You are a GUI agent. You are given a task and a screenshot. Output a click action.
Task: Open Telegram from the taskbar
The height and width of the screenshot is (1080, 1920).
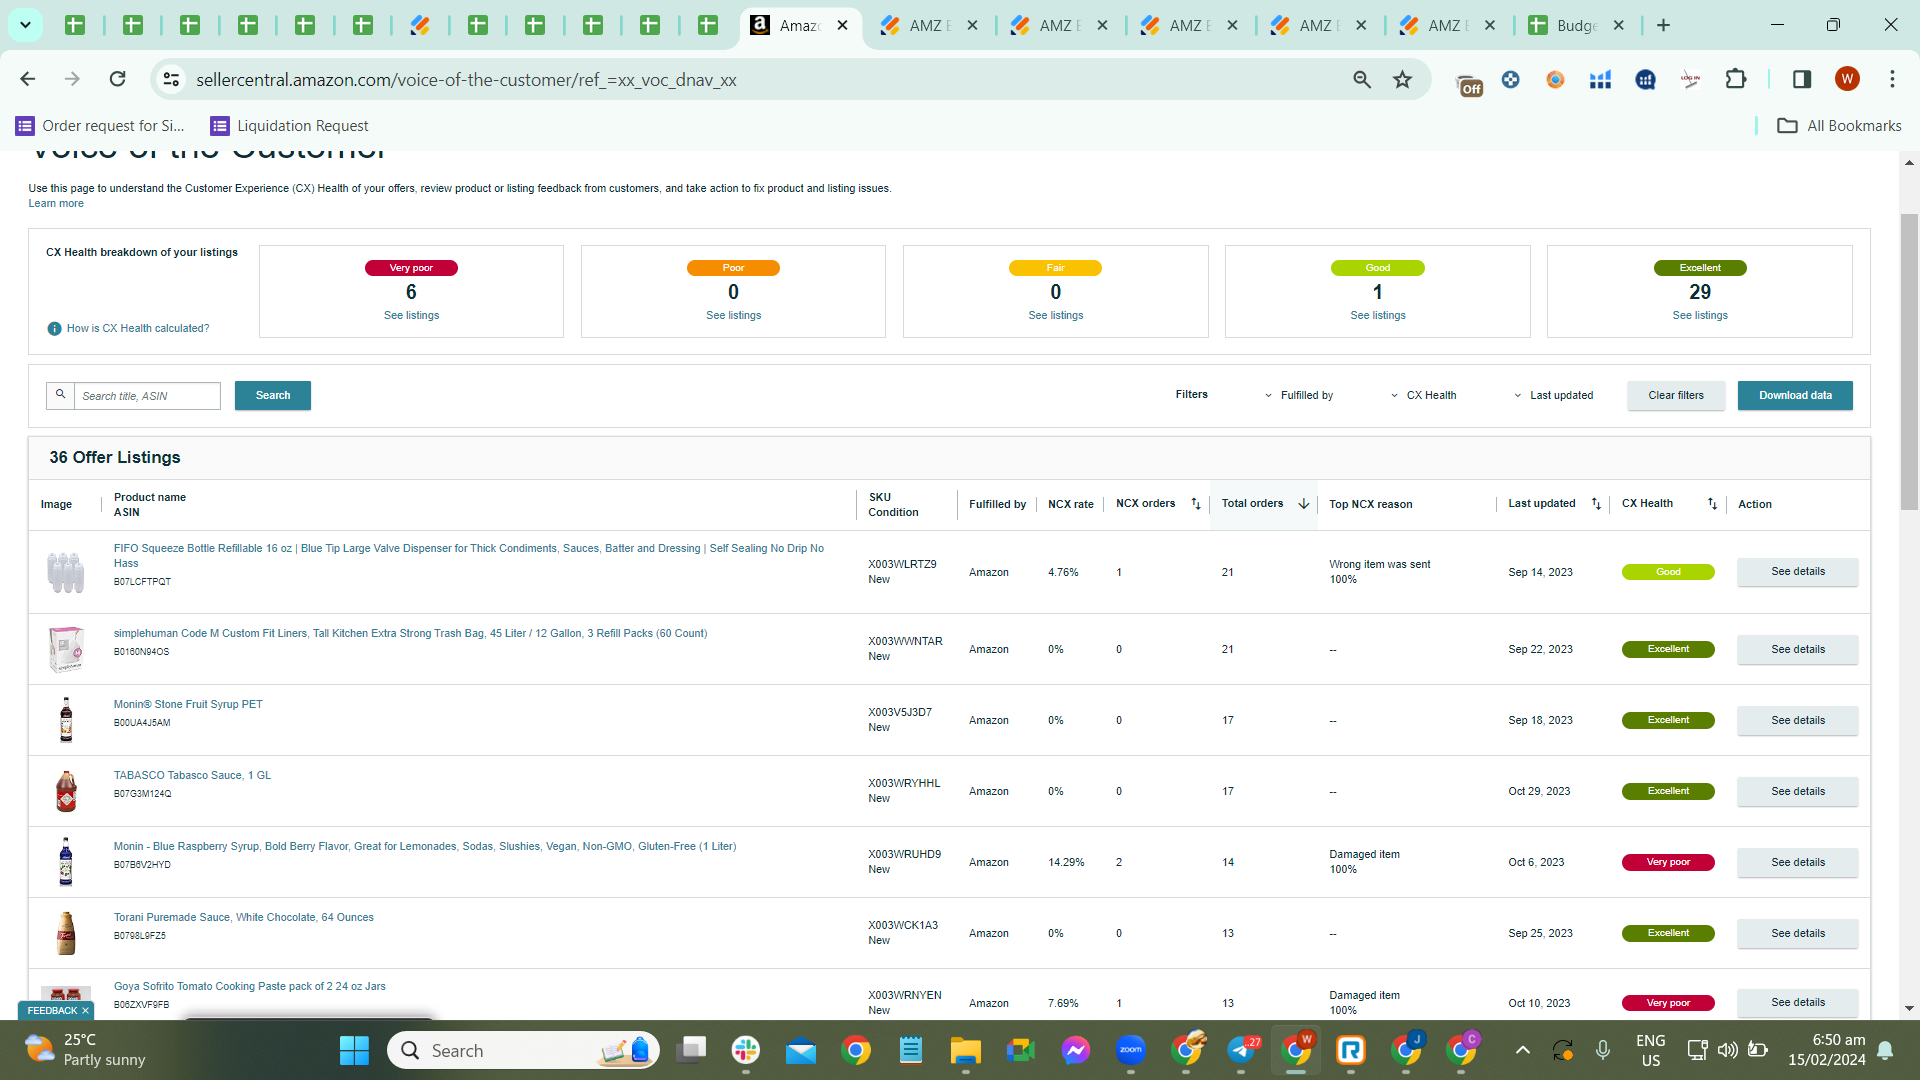point(1241,1050)
